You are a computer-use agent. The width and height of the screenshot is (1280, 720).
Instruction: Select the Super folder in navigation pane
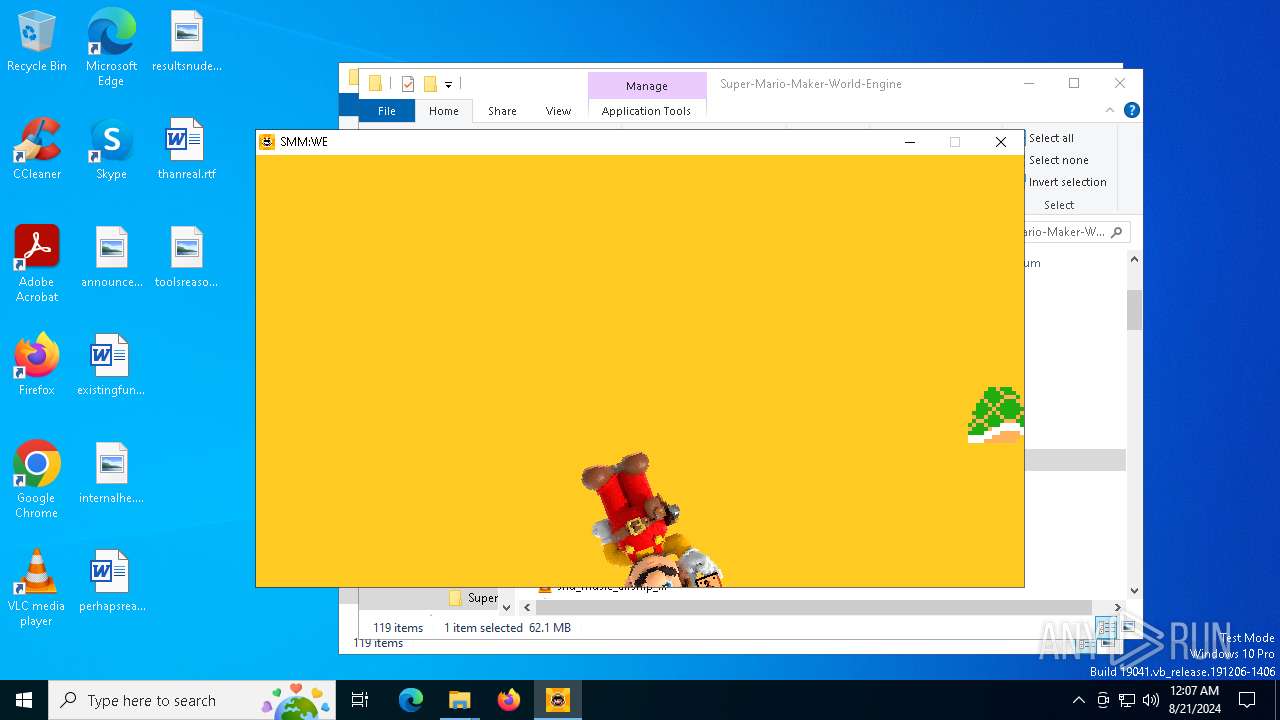click(474, 598)
